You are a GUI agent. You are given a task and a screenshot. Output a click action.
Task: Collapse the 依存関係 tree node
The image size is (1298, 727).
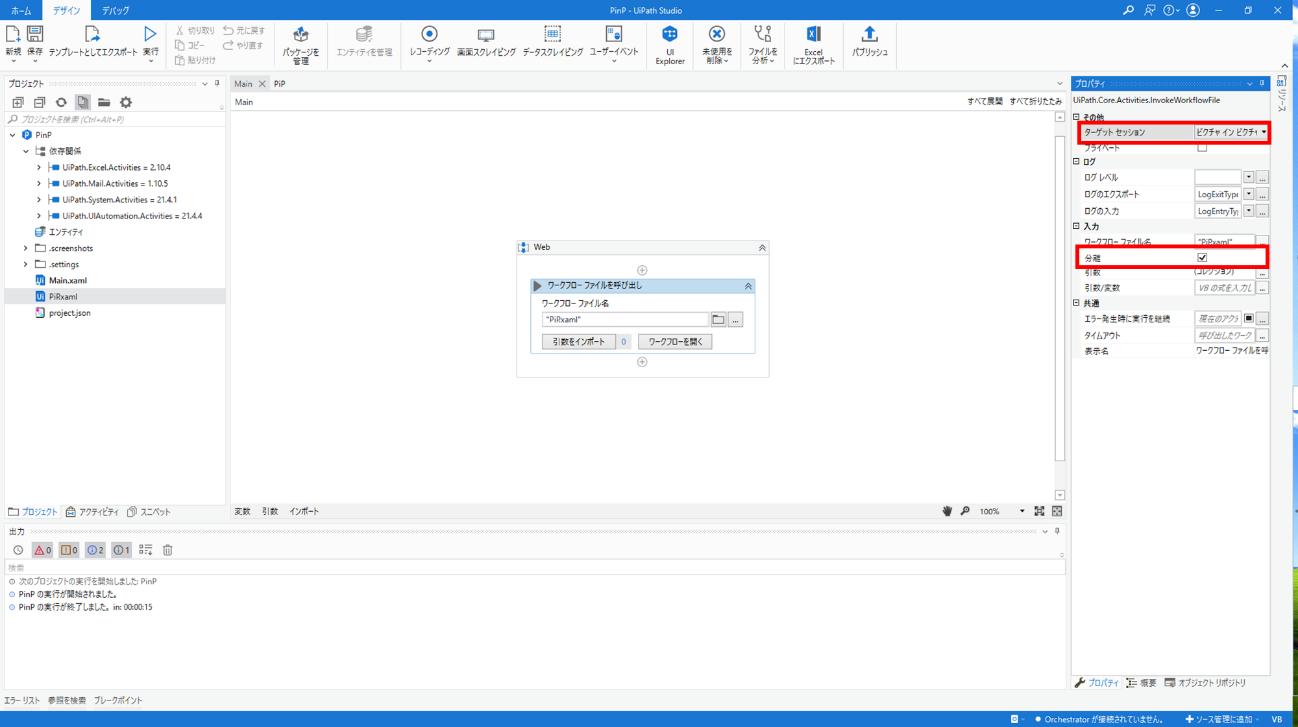tap(26, 151)
